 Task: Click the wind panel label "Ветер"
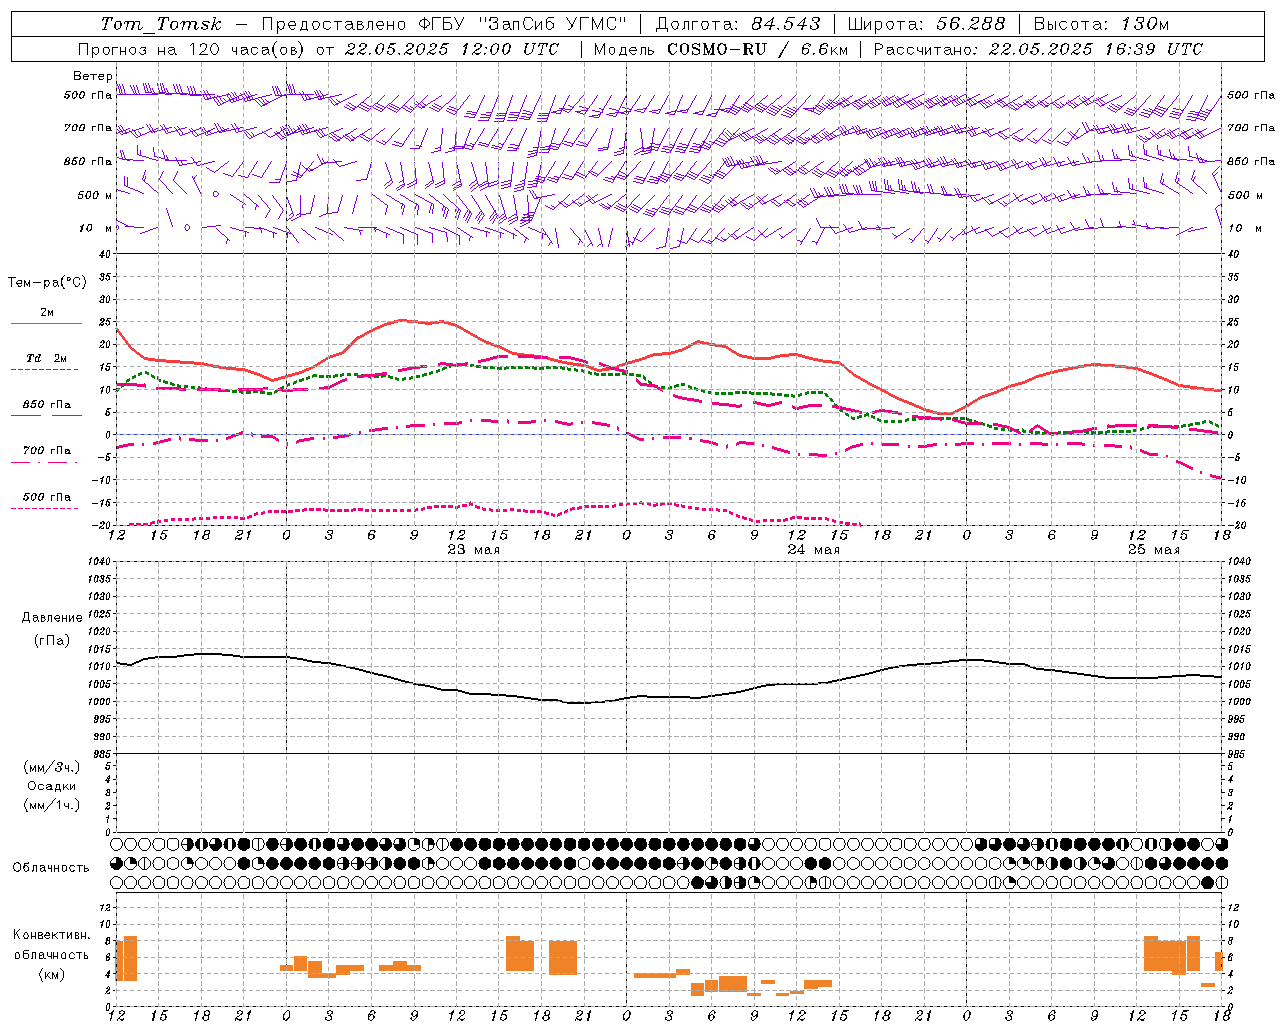[92, 76]
